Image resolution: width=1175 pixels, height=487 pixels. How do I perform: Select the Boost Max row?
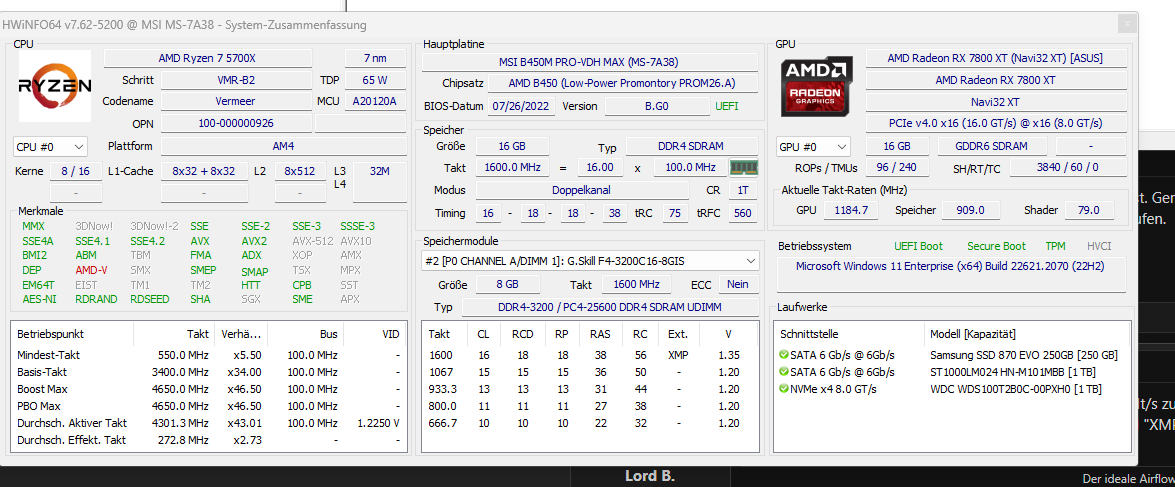209,389
